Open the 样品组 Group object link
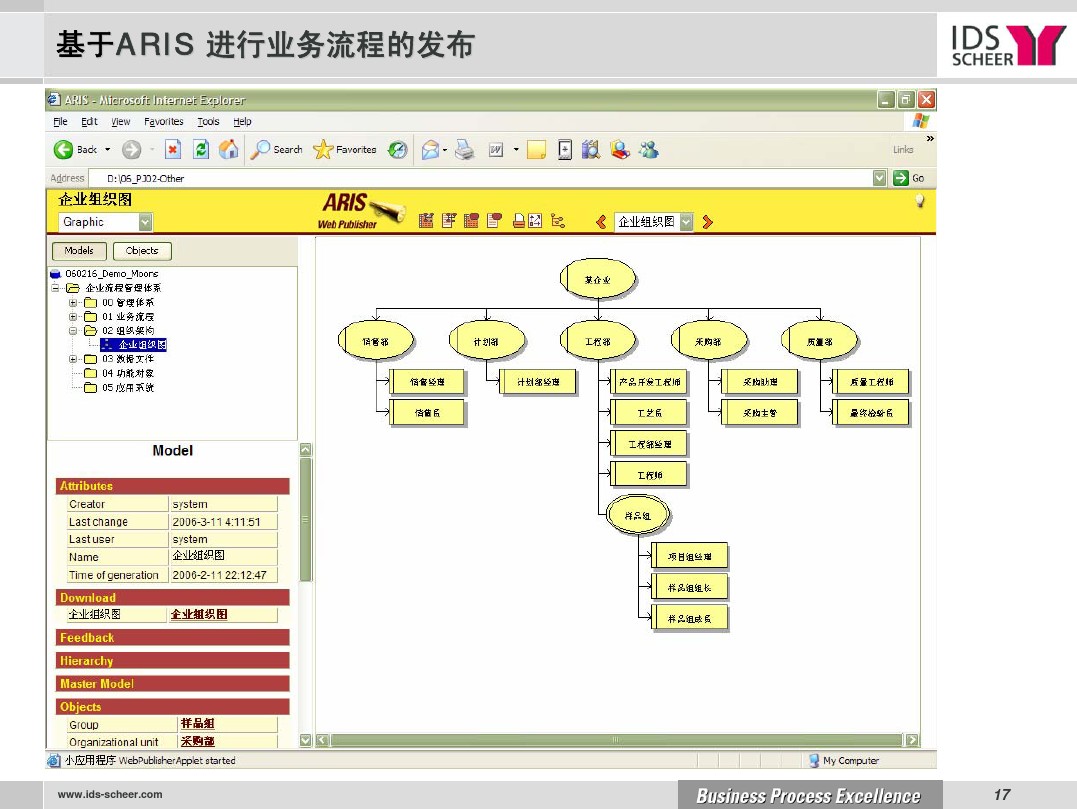 tap(198, 723)
